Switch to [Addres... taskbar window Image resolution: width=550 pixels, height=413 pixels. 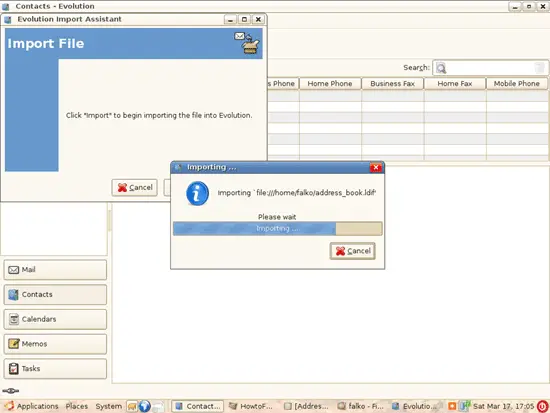coord(306,406)
